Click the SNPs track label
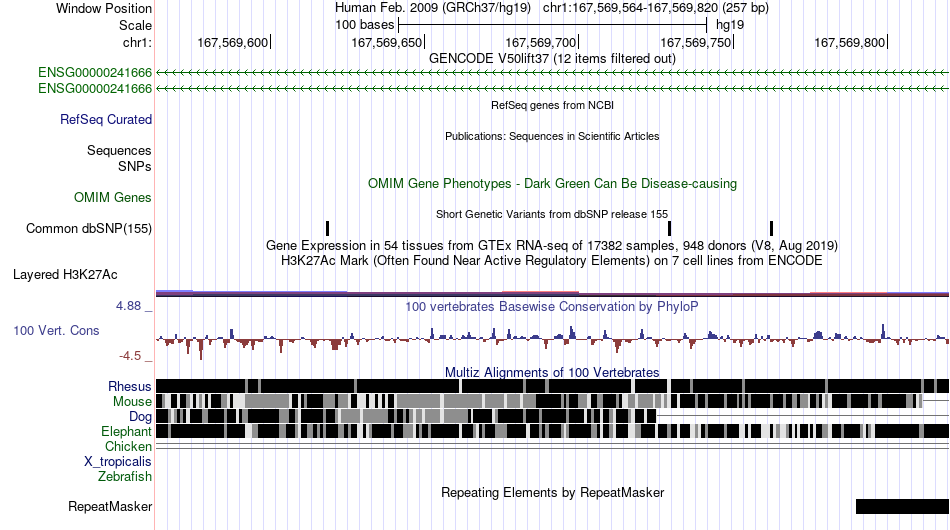The image size is (950, 530). tap(135, 166)
